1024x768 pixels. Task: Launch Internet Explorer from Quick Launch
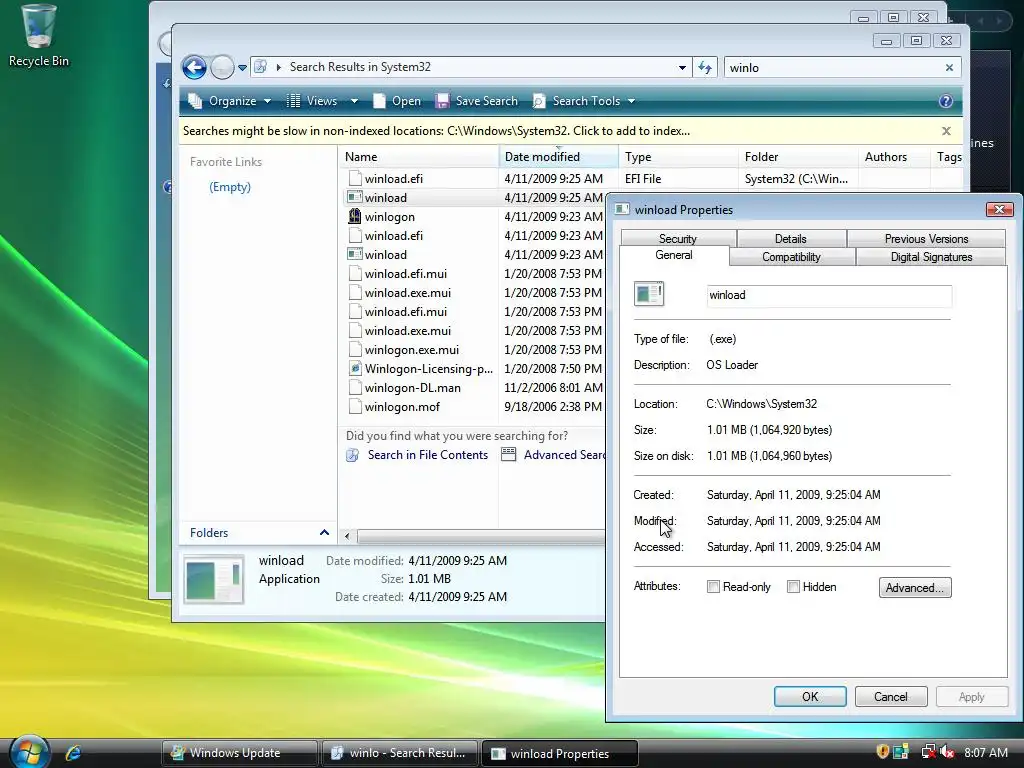coord(73,753)
